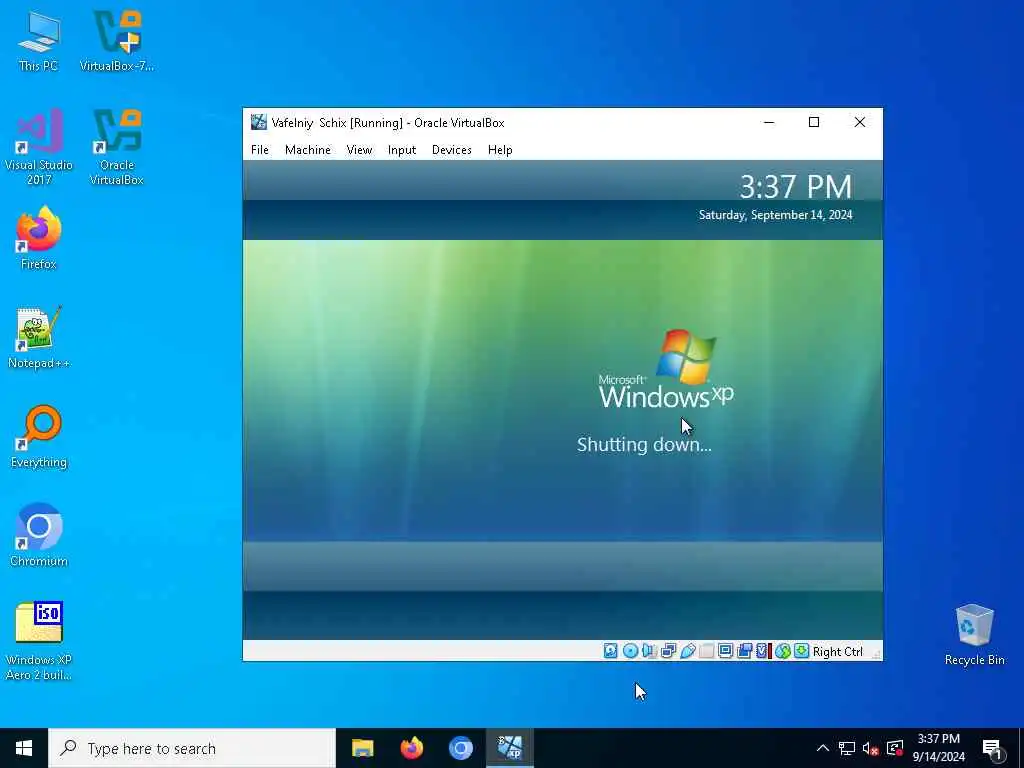Show hidden system tray icons

[x=823, y=748]
